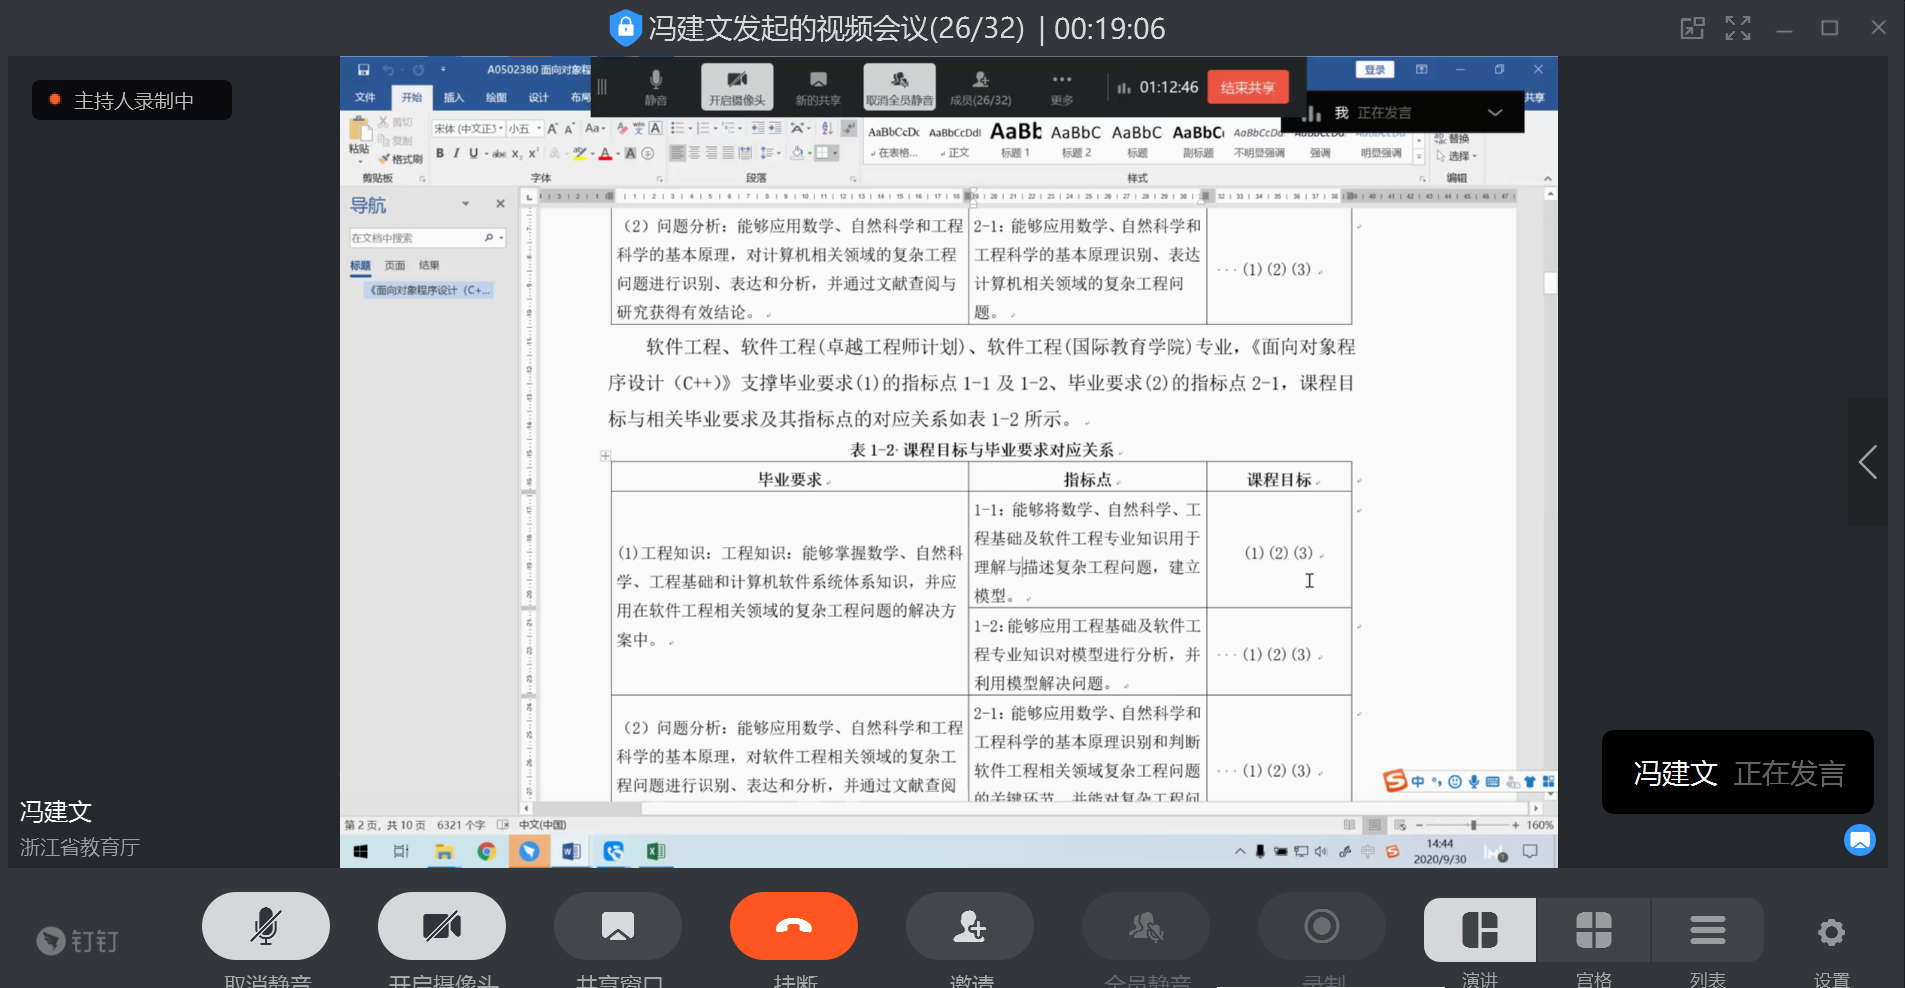This screenshot has height=988, width=1905.
Task: Switch the meeting layout to 列表
Action: click(x=1707, y=930)
